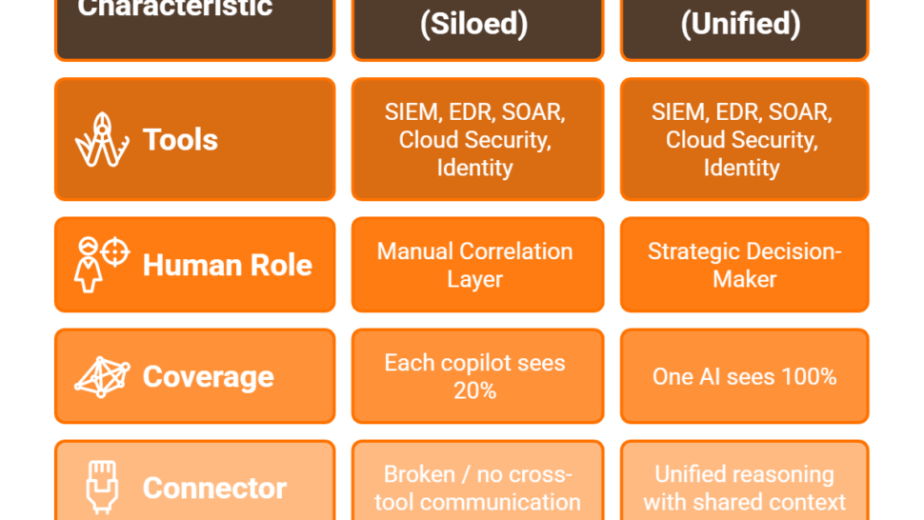
Task: Click the Strategic Decision-Maker cell
Action: click(744, 265)
